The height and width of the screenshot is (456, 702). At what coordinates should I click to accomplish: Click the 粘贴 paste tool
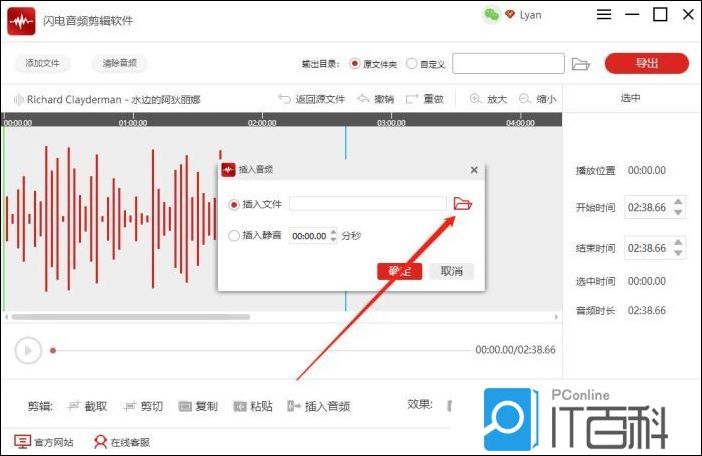point(253,406)
